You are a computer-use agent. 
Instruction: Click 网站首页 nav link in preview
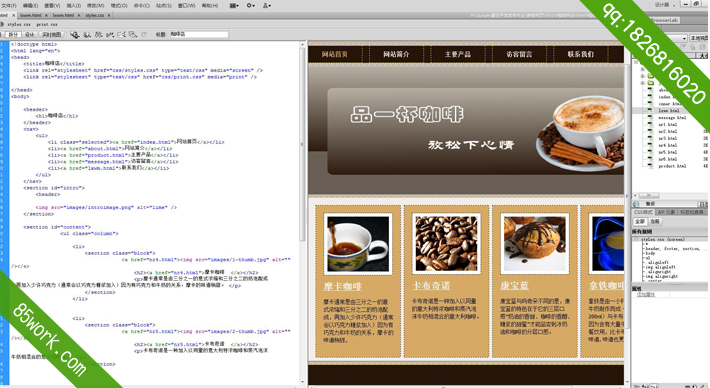[x=335, y=54]
